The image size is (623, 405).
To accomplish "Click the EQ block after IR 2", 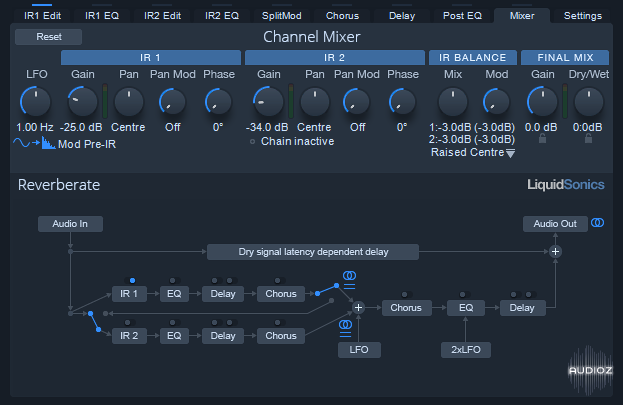I will pyautogui.click(x=174, y=336).
